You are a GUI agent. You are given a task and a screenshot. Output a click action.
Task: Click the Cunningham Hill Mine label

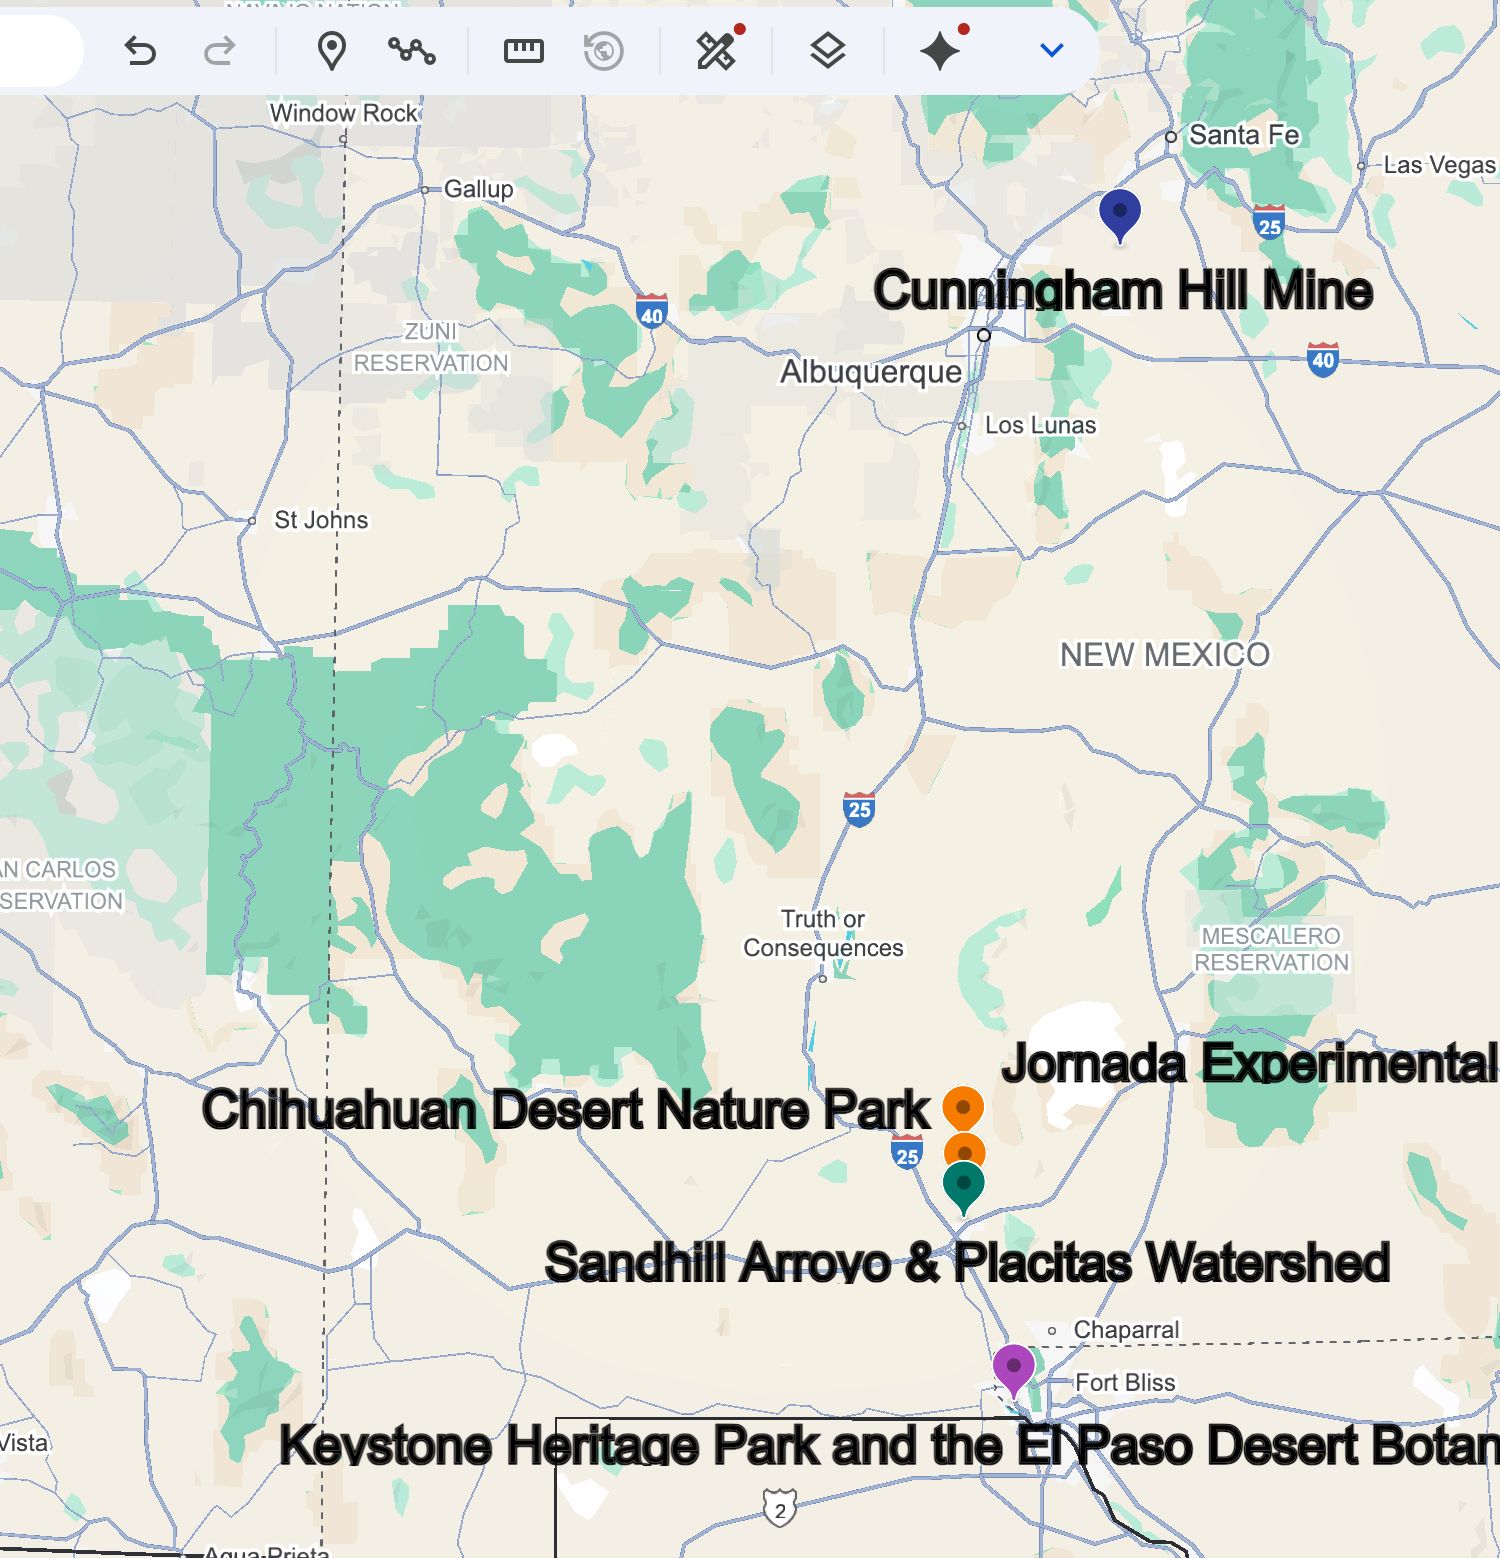point(1122,291)
